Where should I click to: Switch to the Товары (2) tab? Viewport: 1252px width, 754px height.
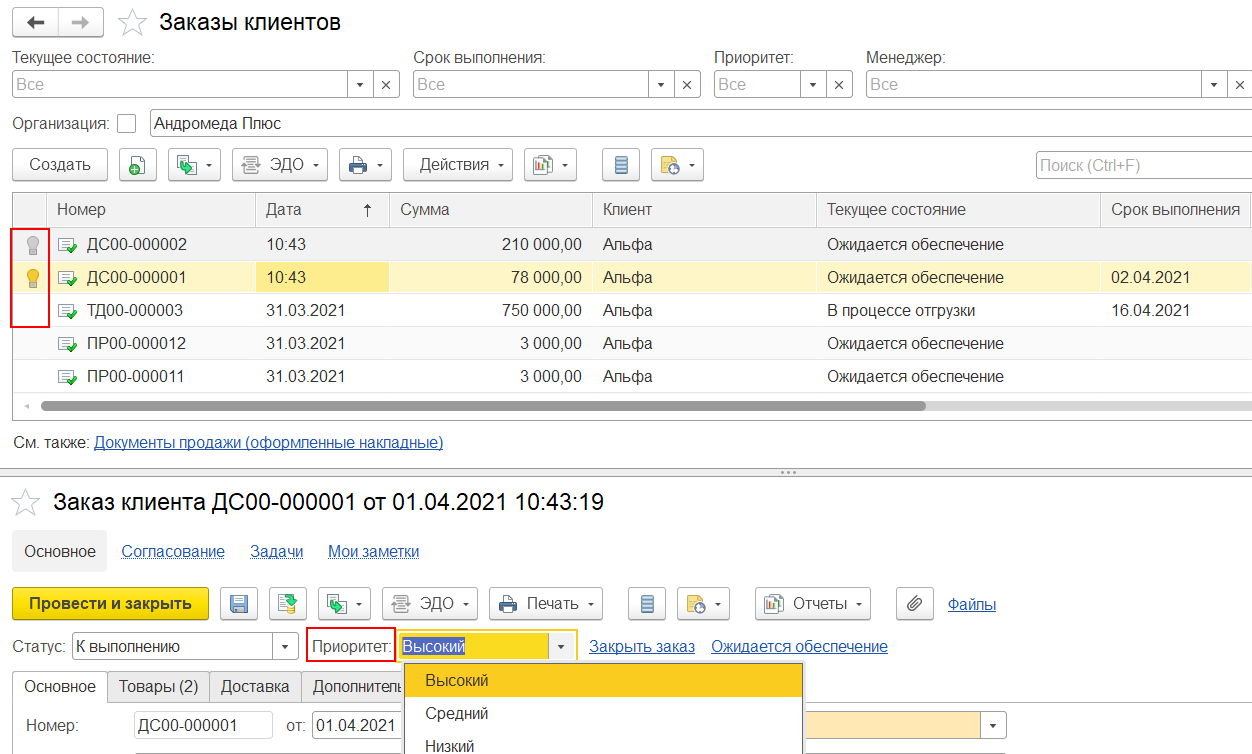[158, 687]
